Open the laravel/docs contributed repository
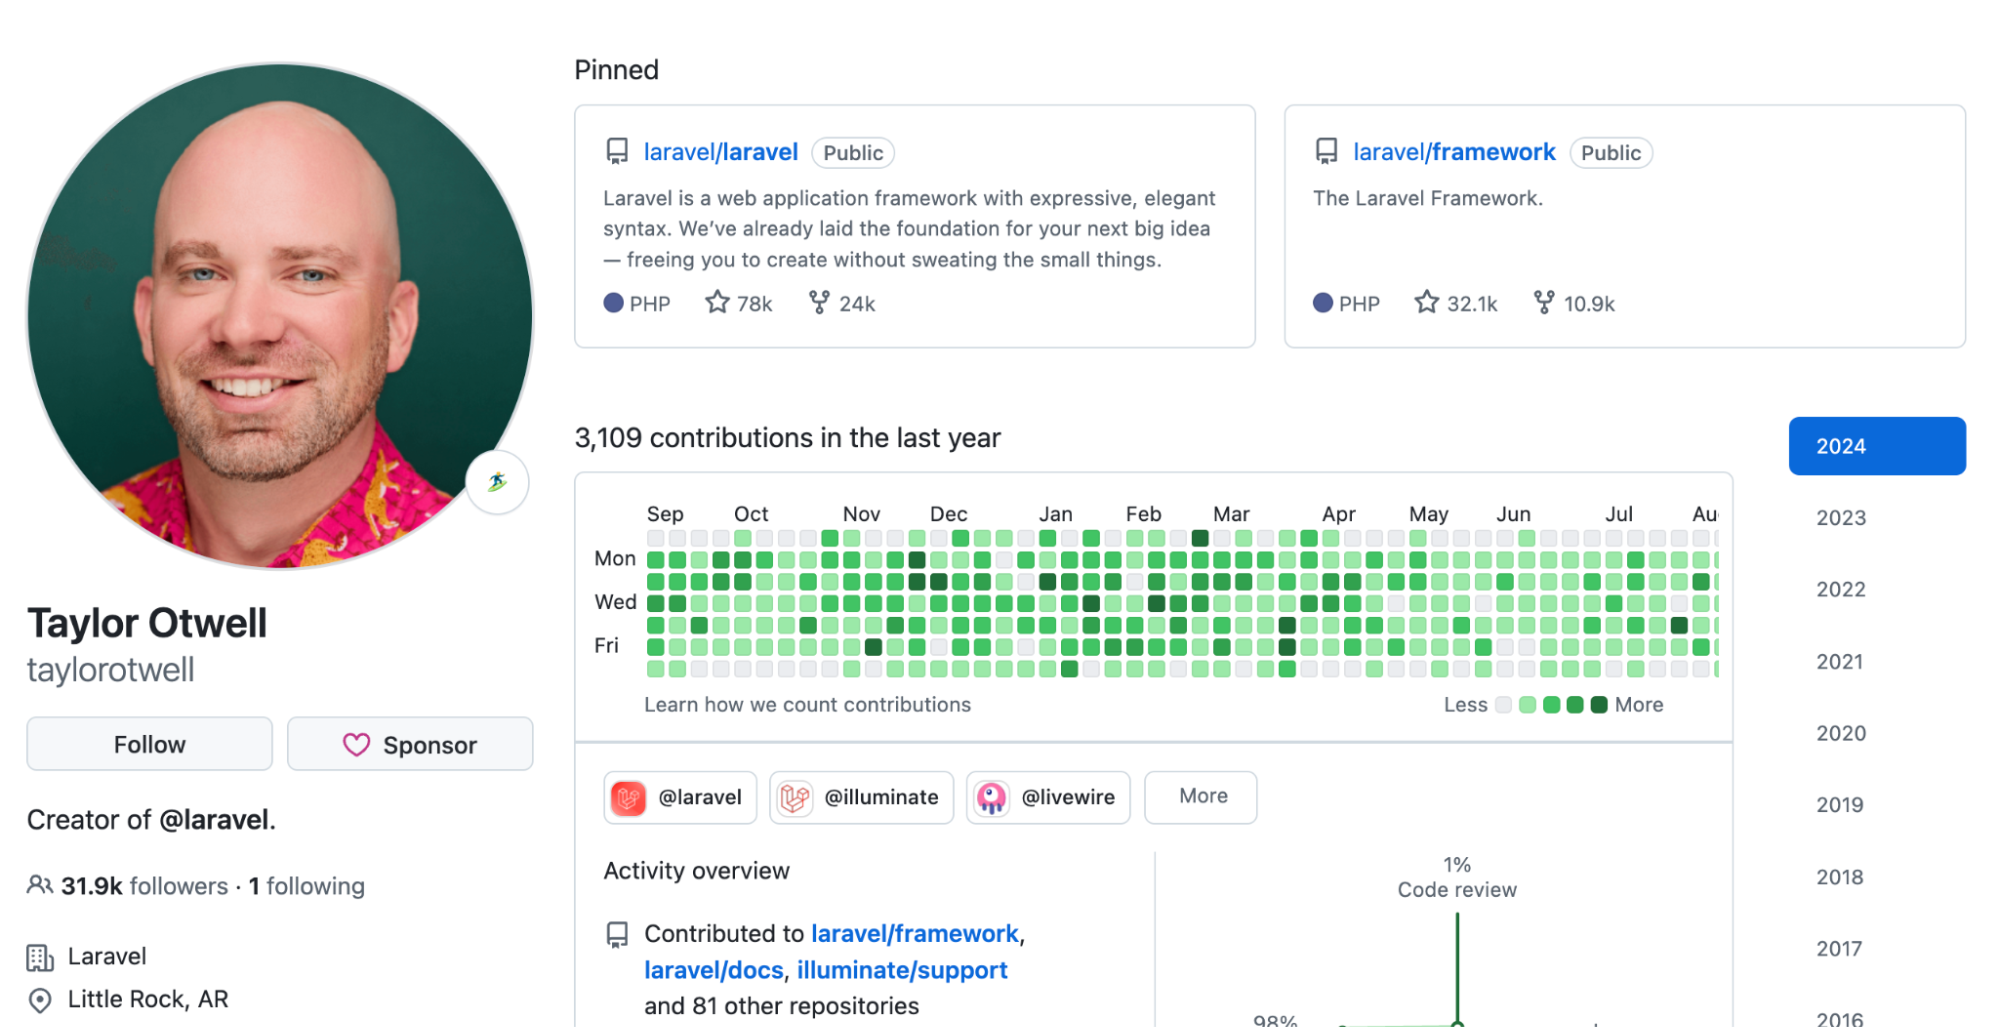The width and height of the screenshot is (1999, 1027). click(x=714, y=970)
